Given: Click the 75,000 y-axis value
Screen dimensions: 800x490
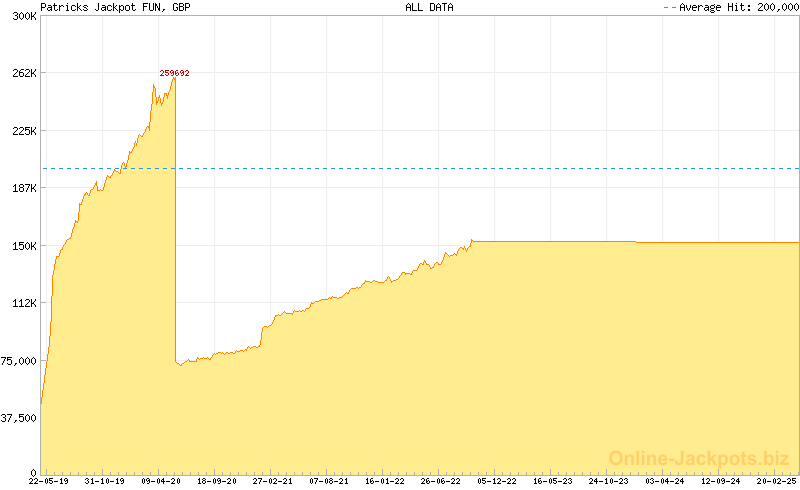Looking at the screenshot, I should pos(19,361).
